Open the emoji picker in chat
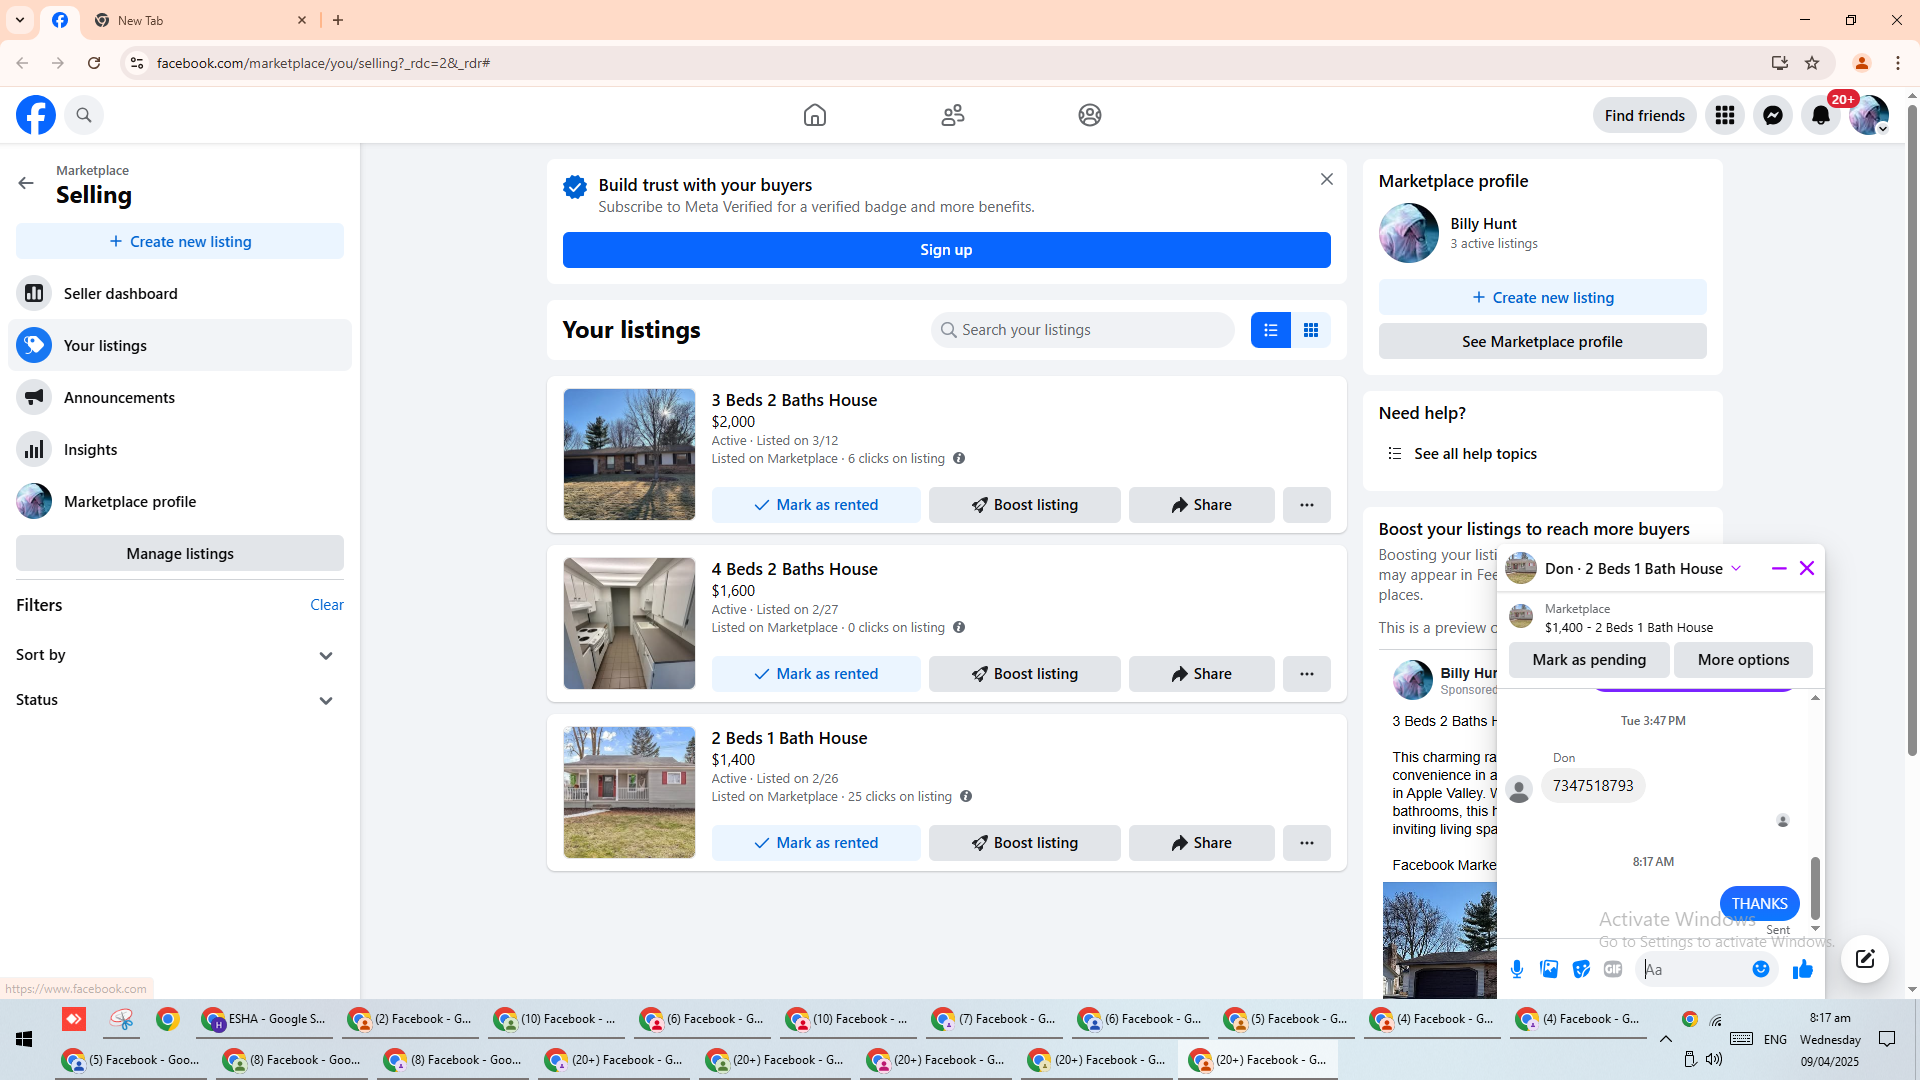 coord(1761,969)
